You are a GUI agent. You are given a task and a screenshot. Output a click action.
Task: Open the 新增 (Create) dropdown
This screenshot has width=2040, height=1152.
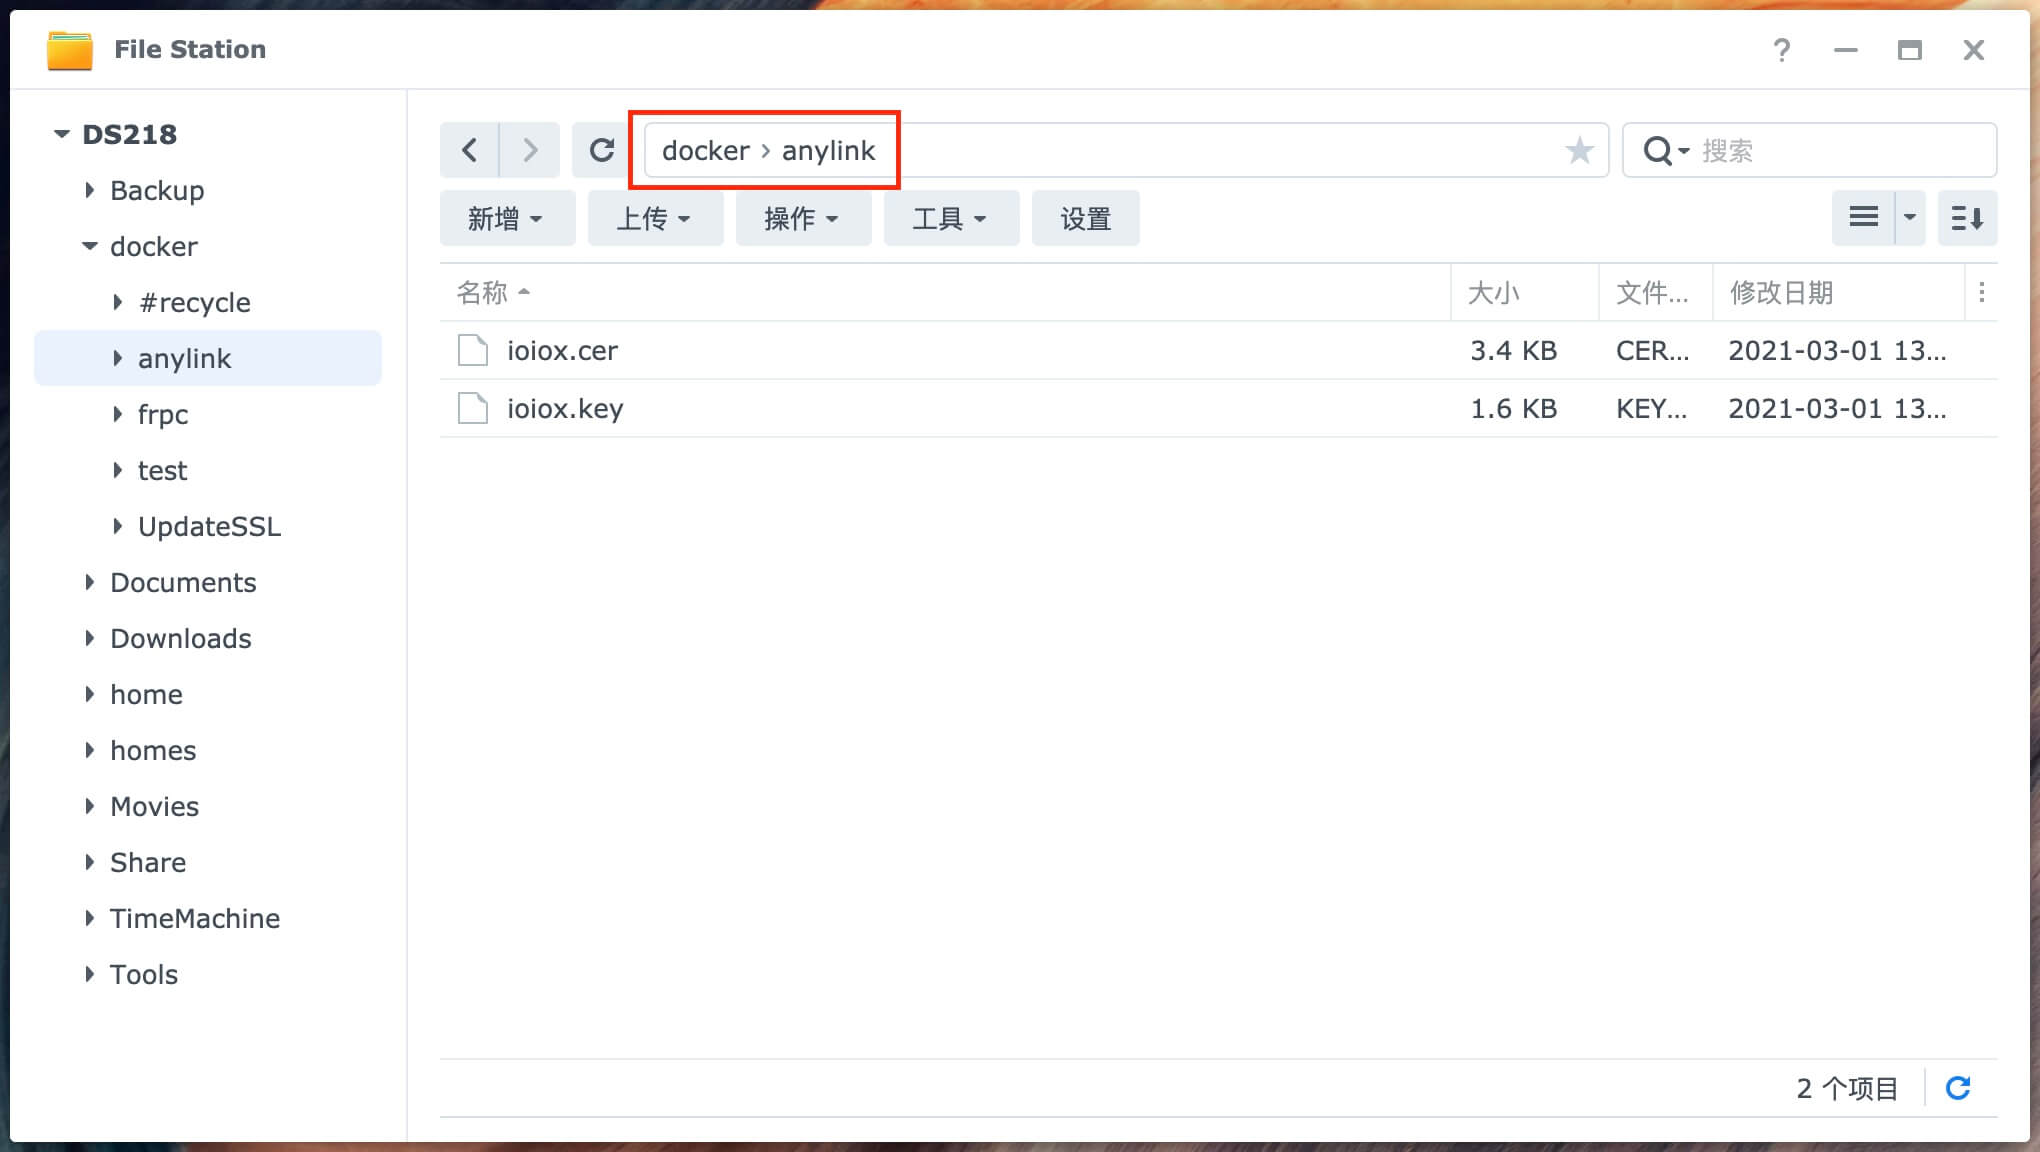point(506,218)
